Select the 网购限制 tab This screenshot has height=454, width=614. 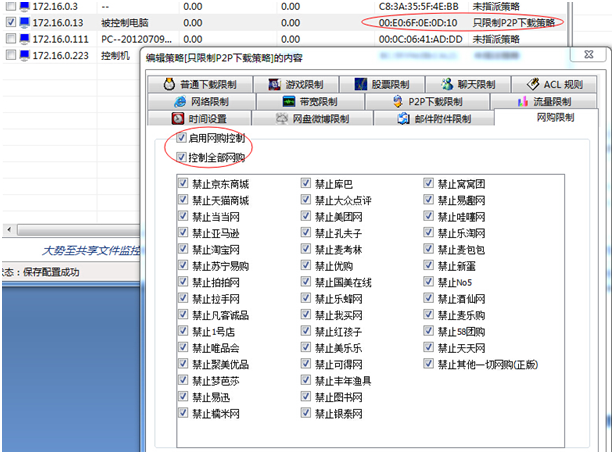coord(546,117)
